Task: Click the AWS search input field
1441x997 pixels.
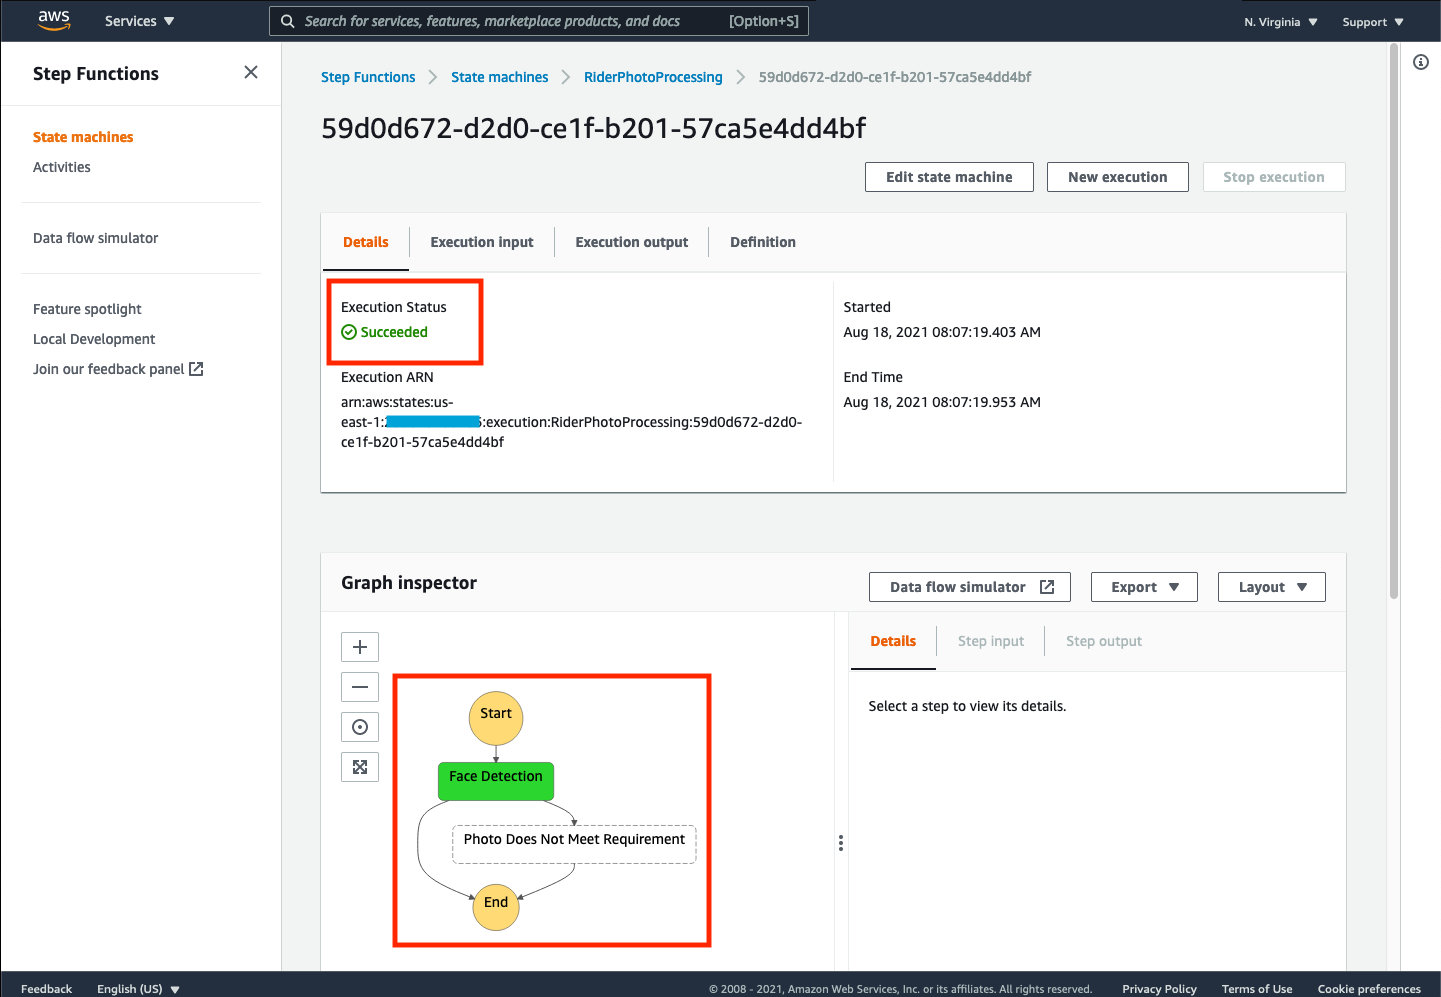Action: (539, 21)
